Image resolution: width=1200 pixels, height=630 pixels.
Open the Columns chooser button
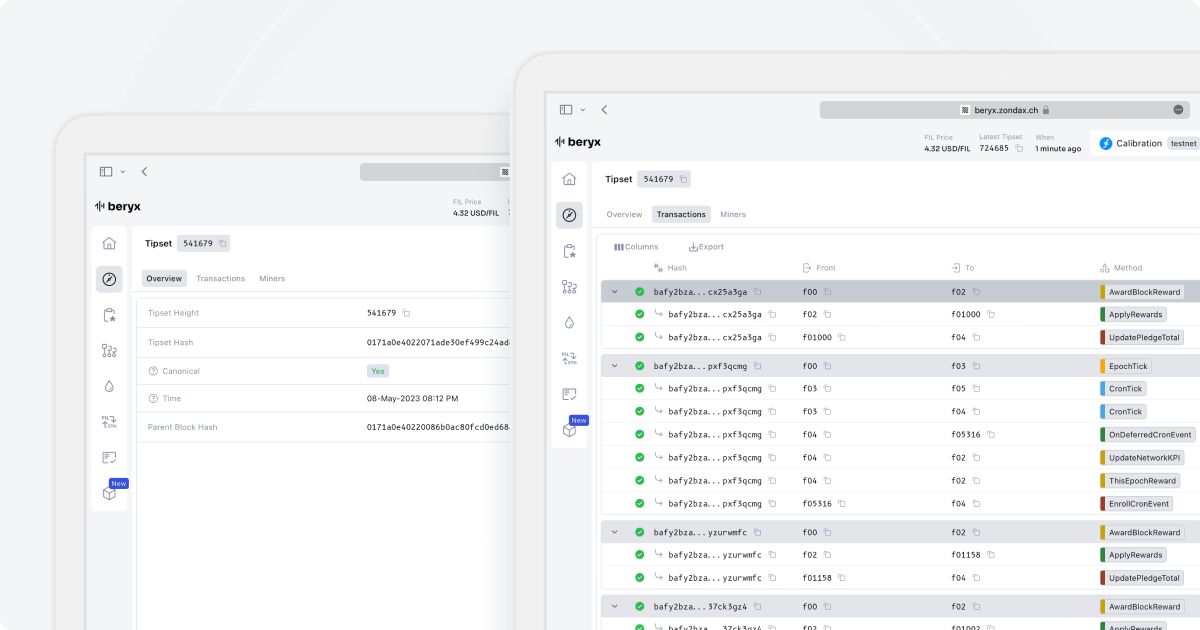(x=636, y=247)
